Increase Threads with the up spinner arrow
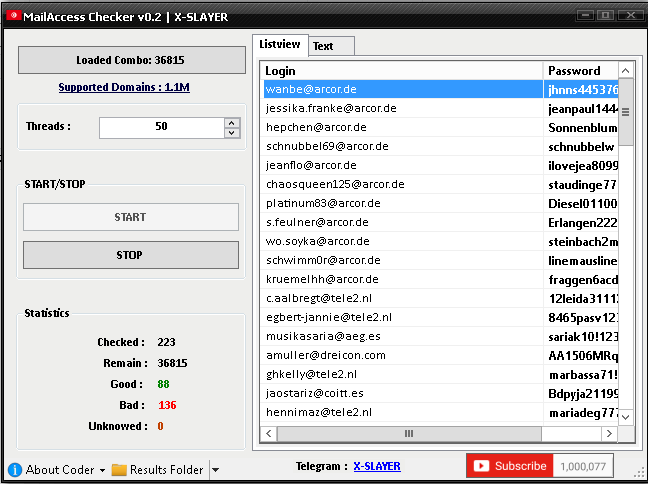This screenshot has width=648, height=484. [232, 123]
